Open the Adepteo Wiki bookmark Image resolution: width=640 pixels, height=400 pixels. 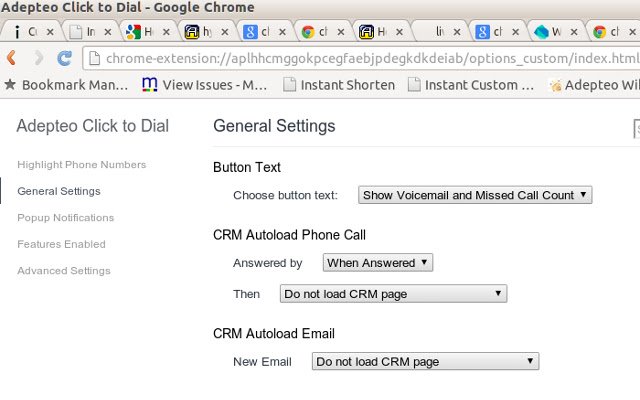(594, 85)
